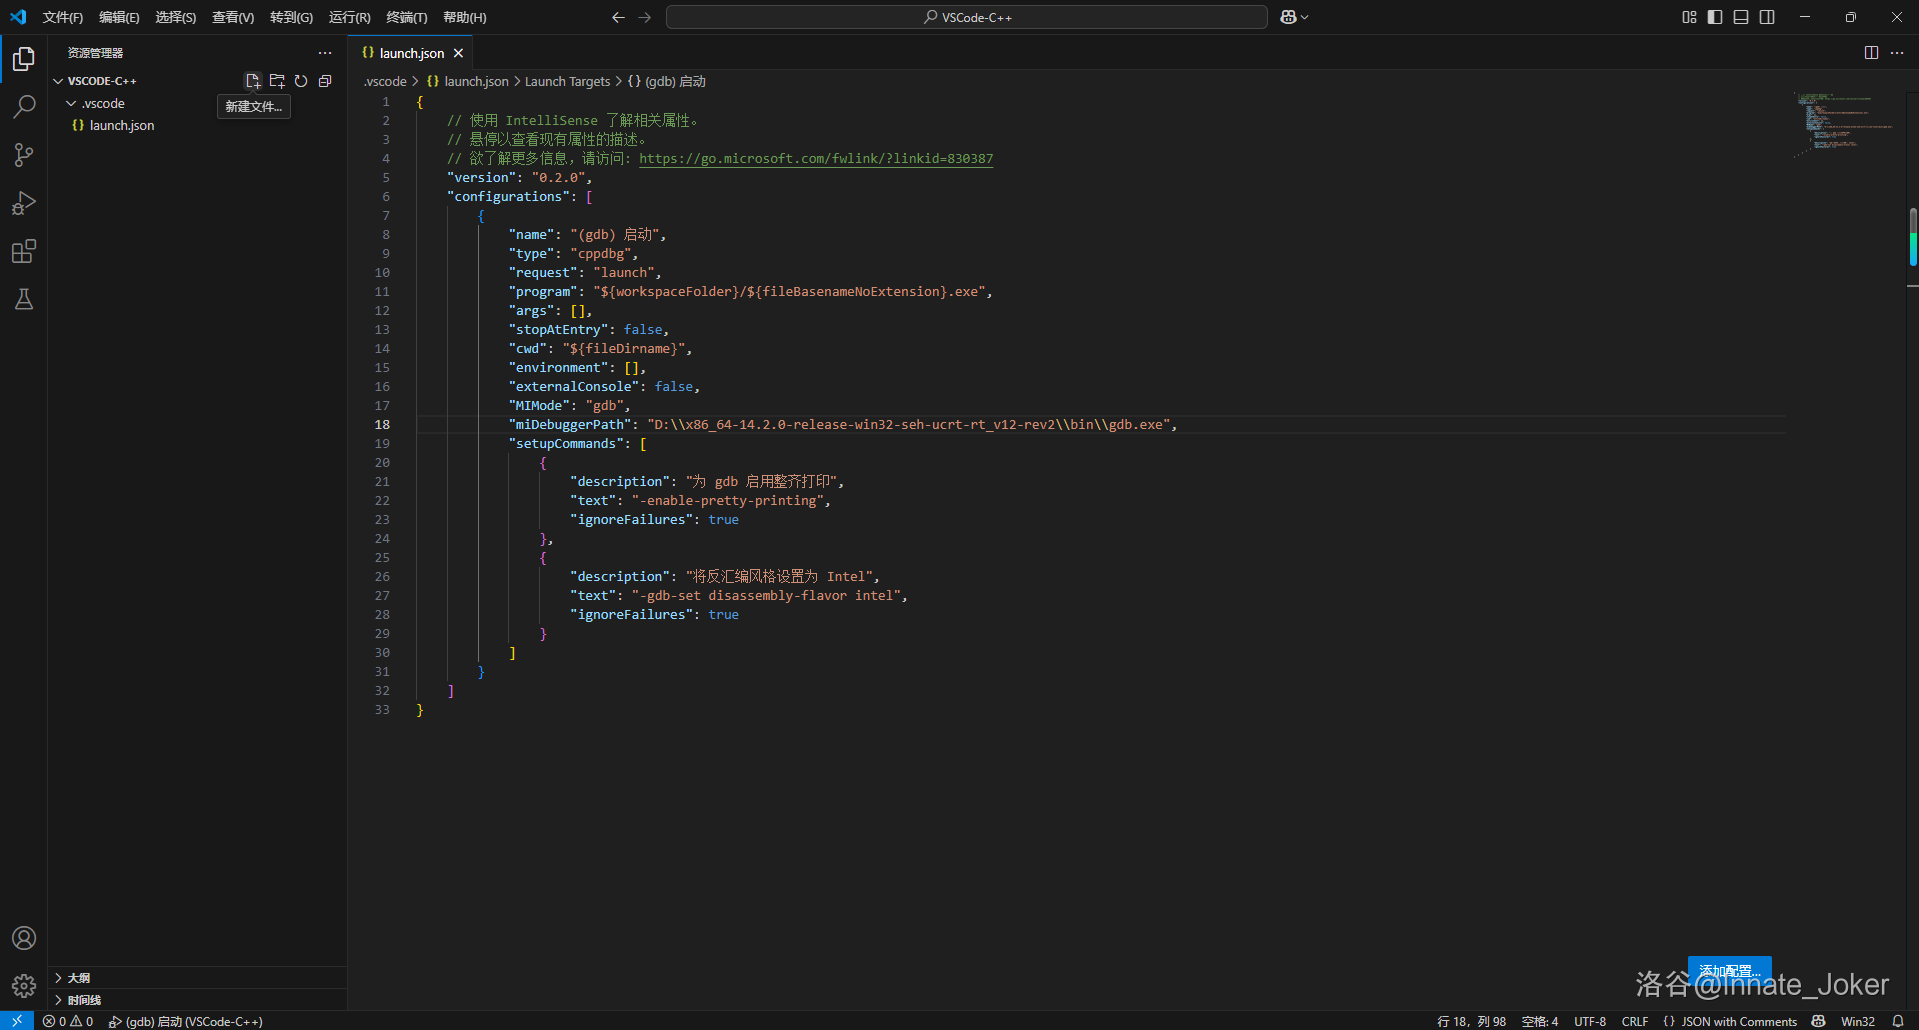Expand the 时间线 timeline section
1919x1030 pixels.
pyautogui.click(x=84, y=1000)
